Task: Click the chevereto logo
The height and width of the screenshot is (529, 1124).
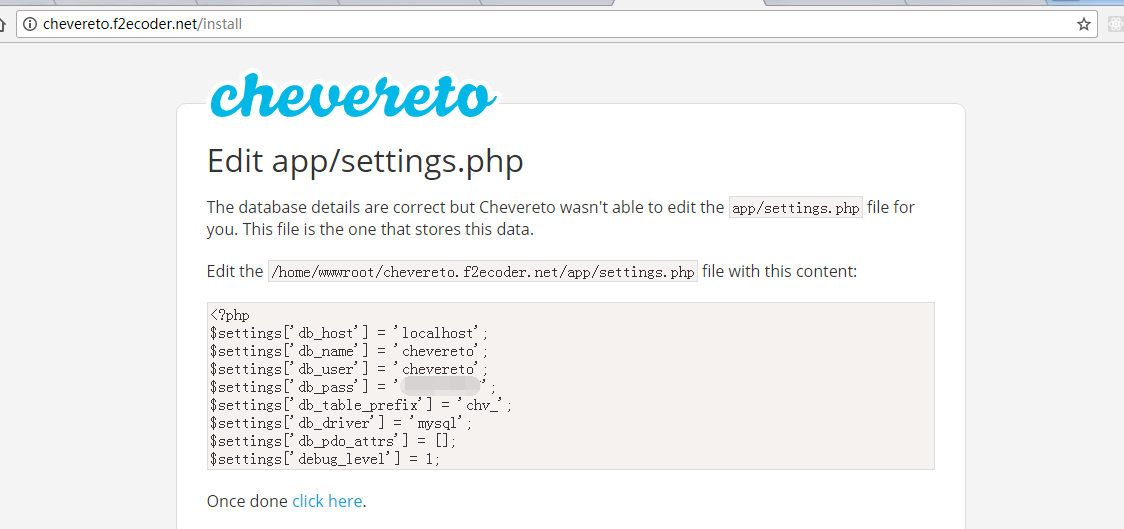Action: pyautogui.click(x=352, y=93)
